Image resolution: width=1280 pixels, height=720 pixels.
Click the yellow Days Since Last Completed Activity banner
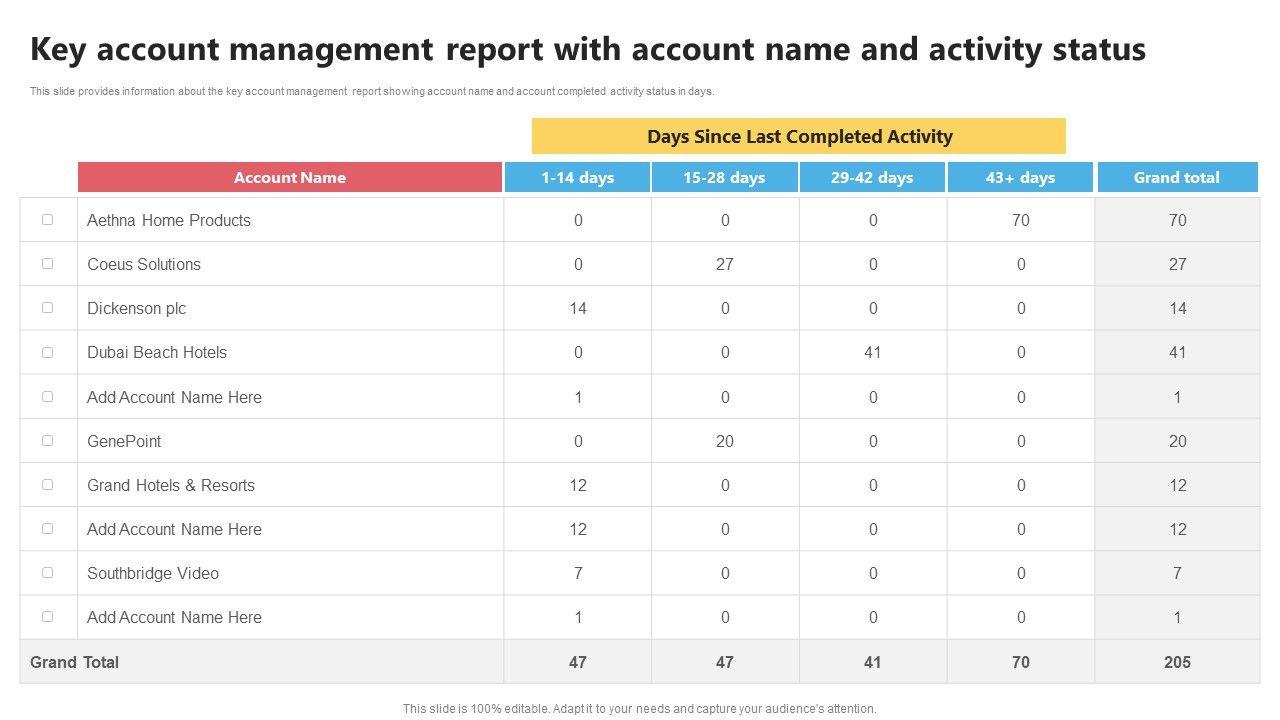tap(799, 136)
